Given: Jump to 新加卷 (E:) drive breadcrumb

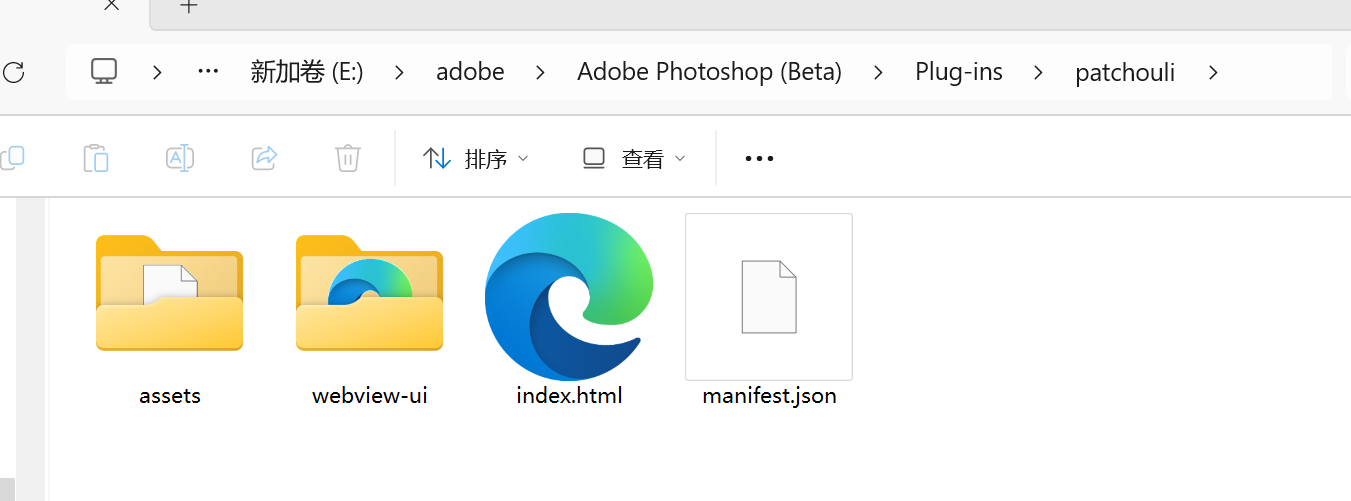Looking at the screenshot, I should (306, 72).
